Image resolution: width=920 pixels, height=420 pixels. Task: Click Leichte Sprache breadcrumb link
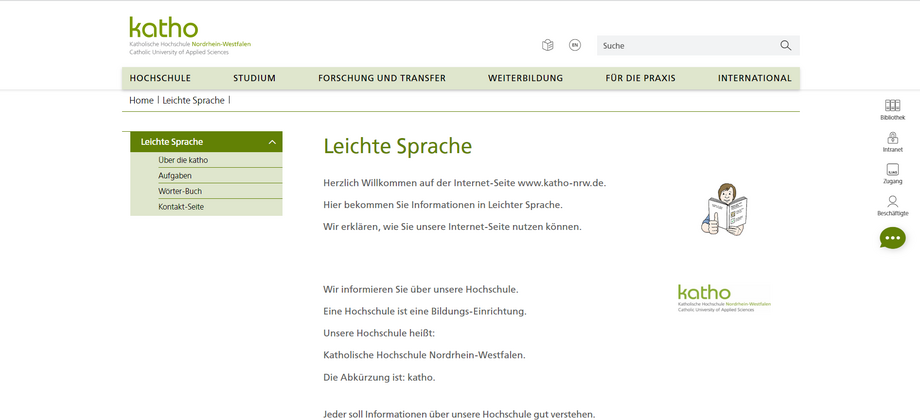click(x=194, y=100)
